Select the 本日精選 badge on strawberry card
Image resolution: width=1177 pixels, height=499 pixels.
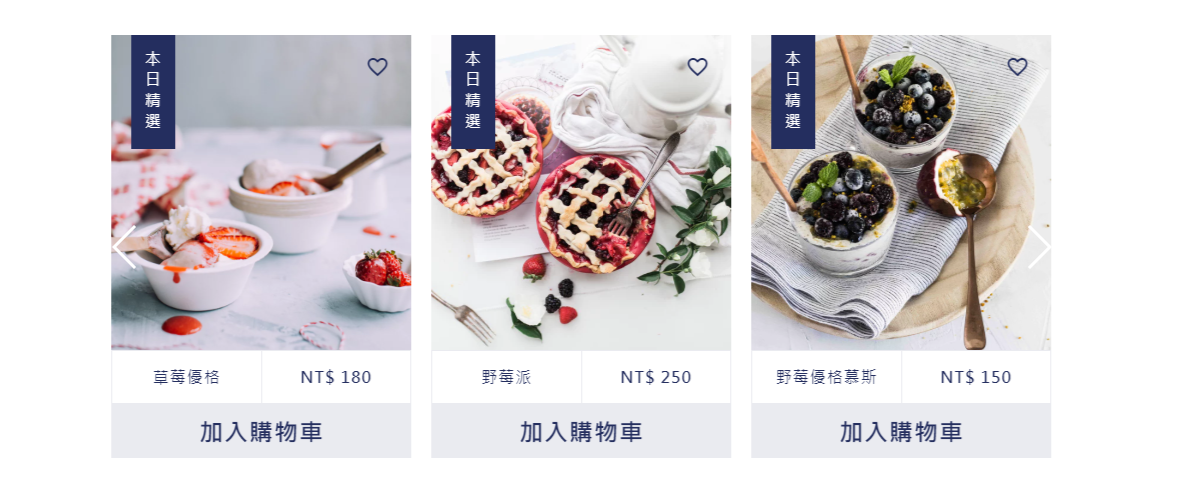[153, 92]
